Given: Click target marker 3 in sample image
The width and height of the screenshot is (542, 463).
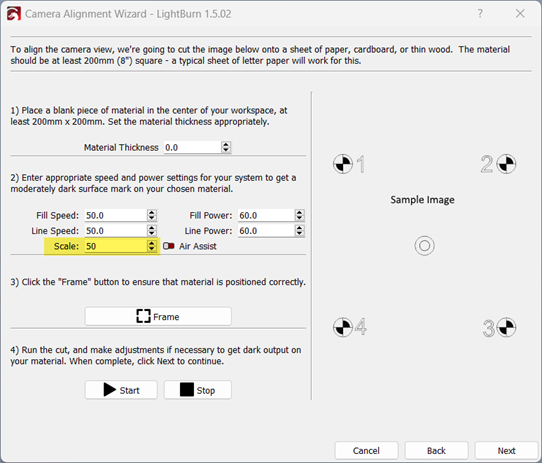Looking at the screenshot, I should point(506,327).
